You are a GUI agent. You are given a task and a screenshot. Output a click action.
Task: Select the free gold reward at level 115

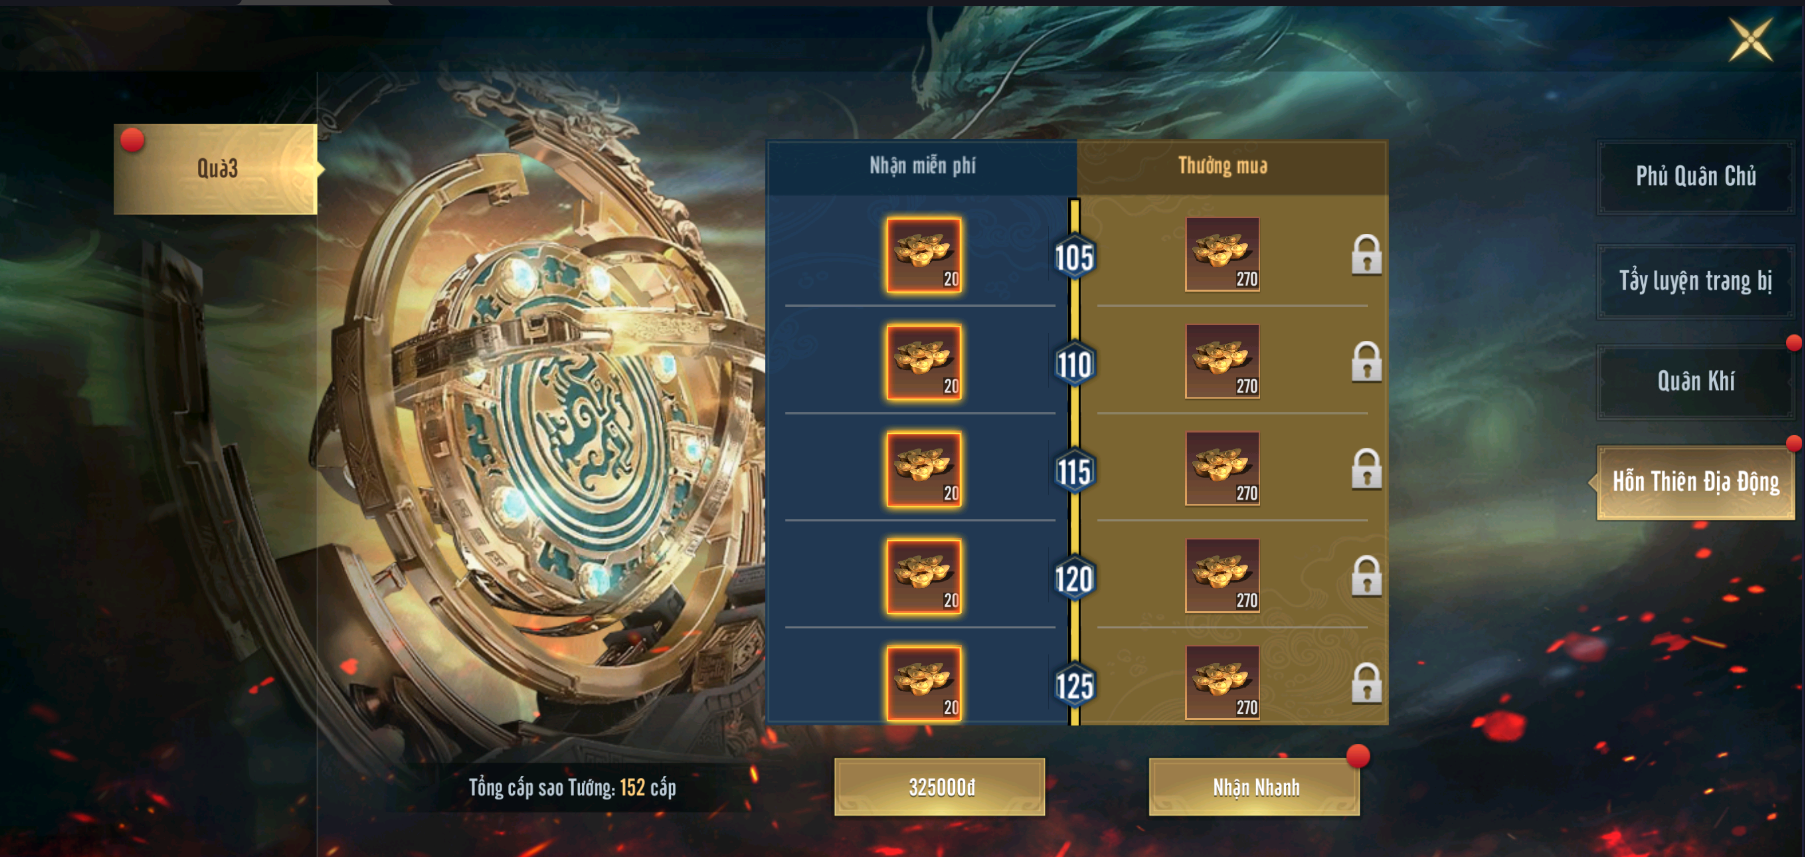click(923, 469)
